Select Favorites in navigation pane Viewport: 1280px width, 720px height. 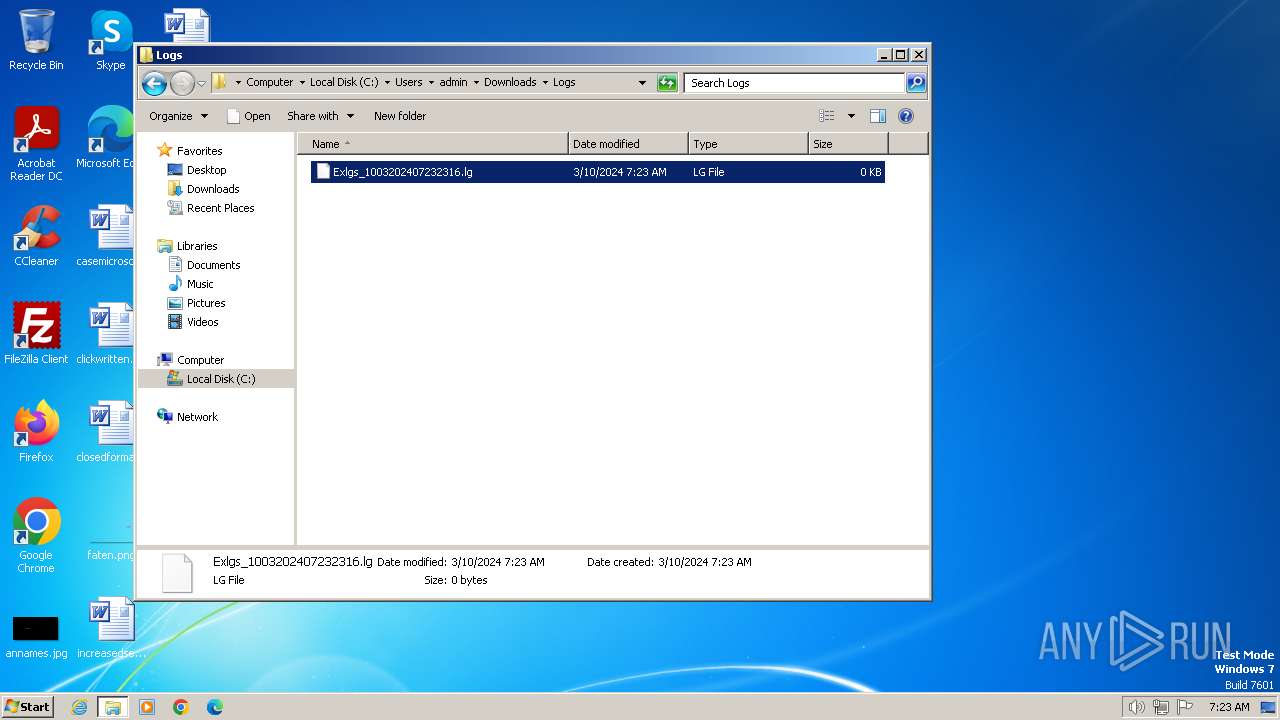199,151
